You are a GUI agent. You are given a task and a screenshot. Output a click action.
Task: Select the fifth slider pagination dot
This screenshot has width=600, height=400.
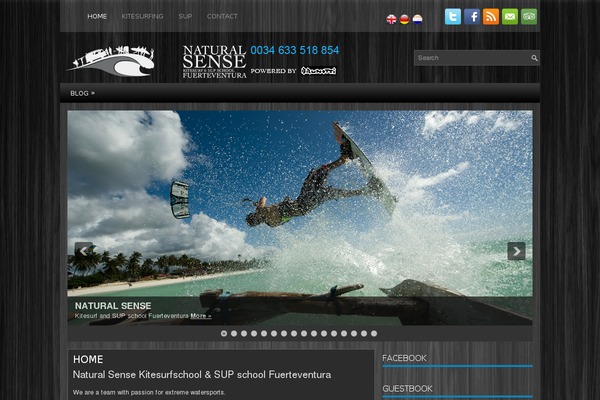[x=264, y=333]
